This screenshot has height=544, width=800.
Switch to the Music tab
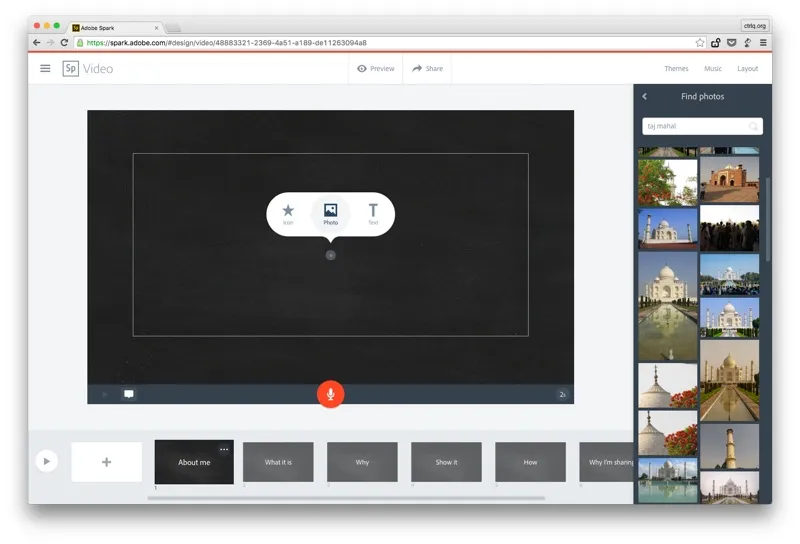(713, 69)
